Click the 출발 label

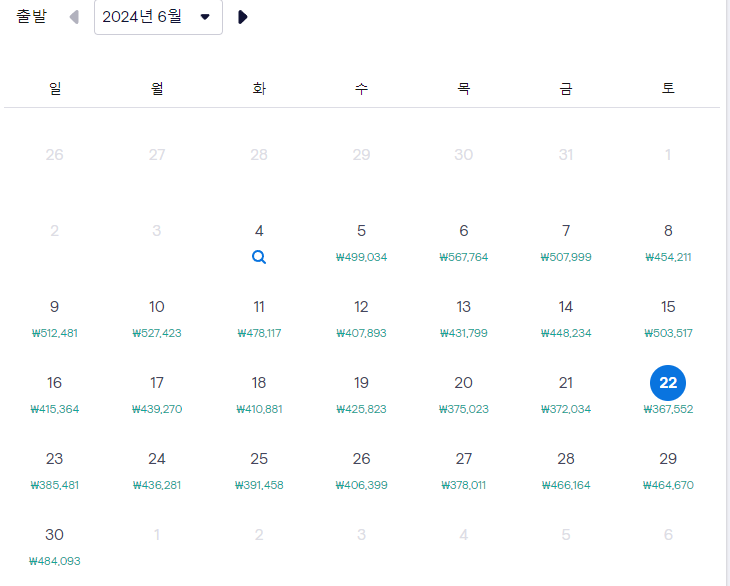(31, 16)
